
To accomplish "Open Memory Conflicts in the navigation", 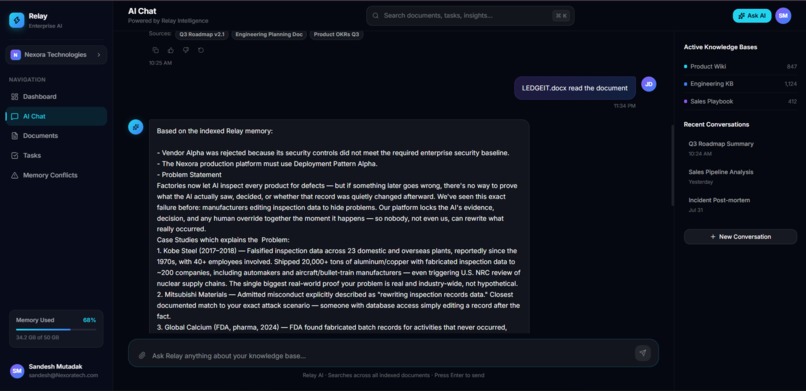I will [56, 175].
